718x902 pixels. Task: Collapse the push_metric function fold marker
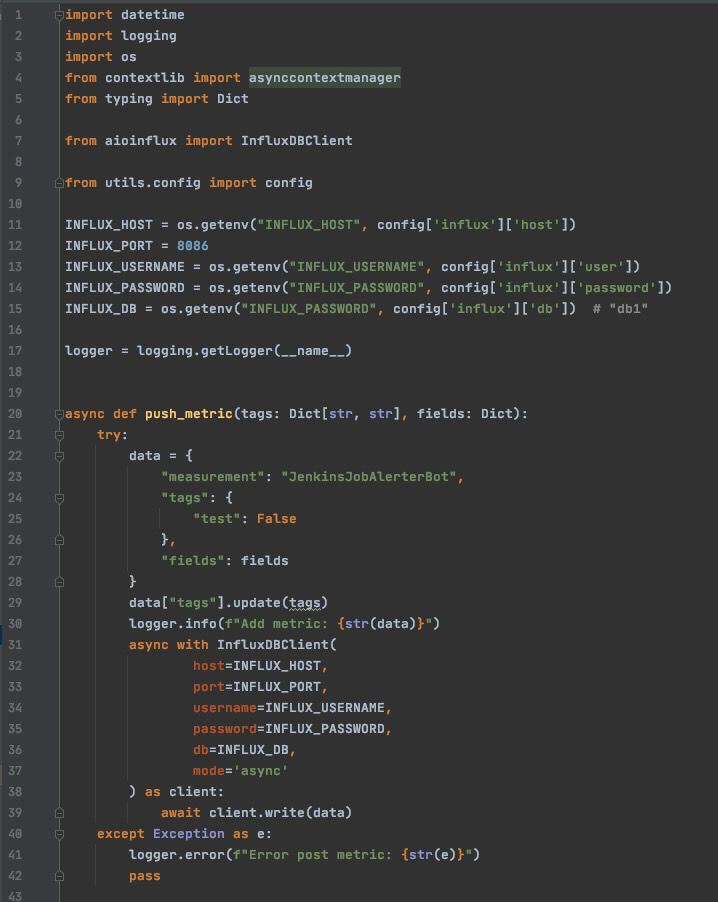[59, 414]
